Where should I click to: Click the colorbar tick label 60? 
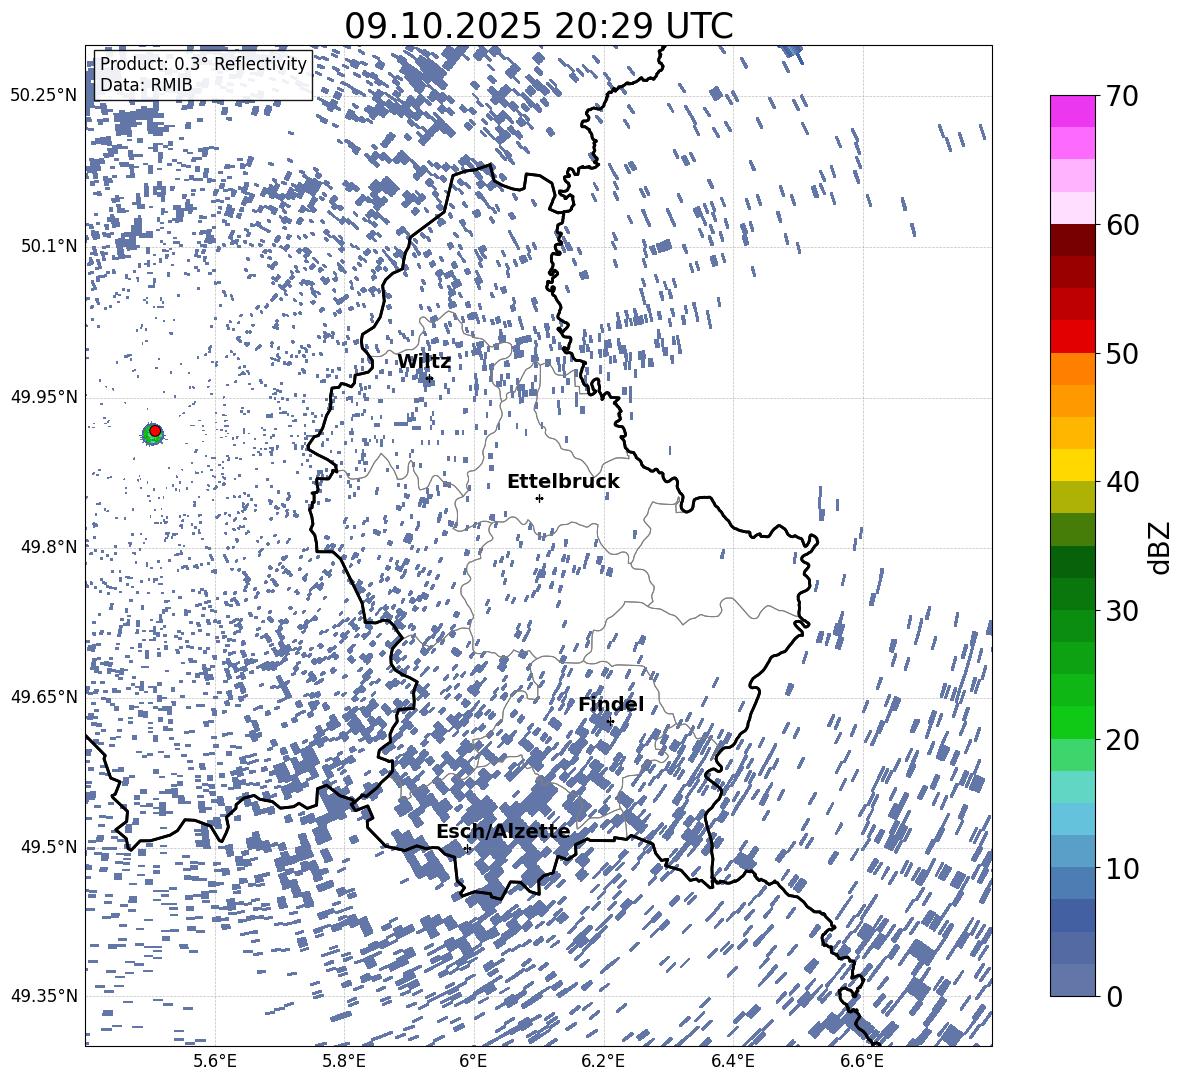(1122, 225)
